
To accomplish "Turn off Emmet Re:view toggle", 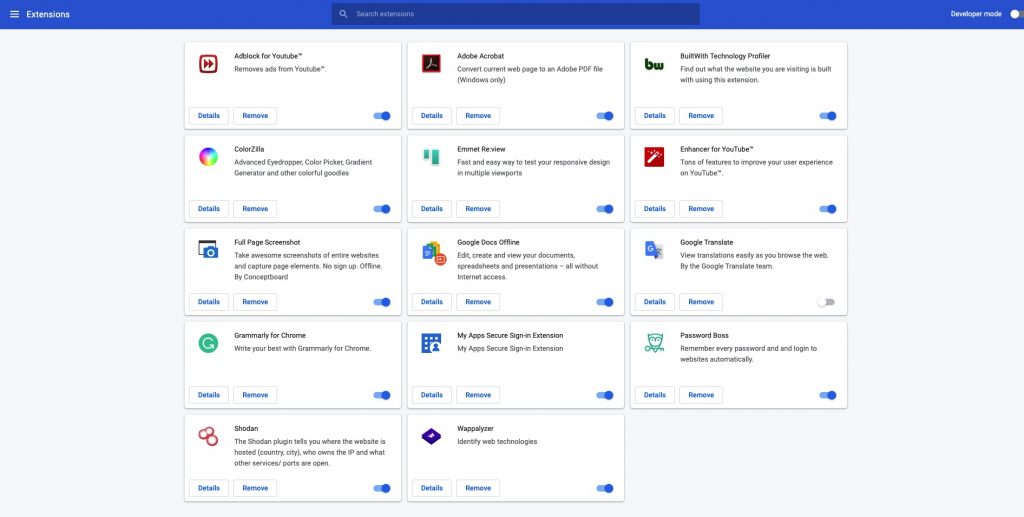I will tap(605, 209).
